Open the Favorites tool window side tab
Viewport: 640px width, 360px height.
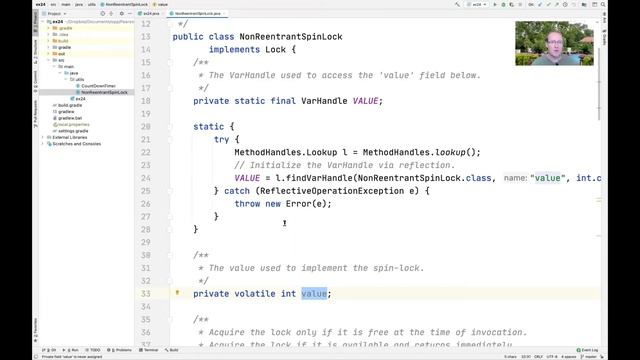(36, 329)
